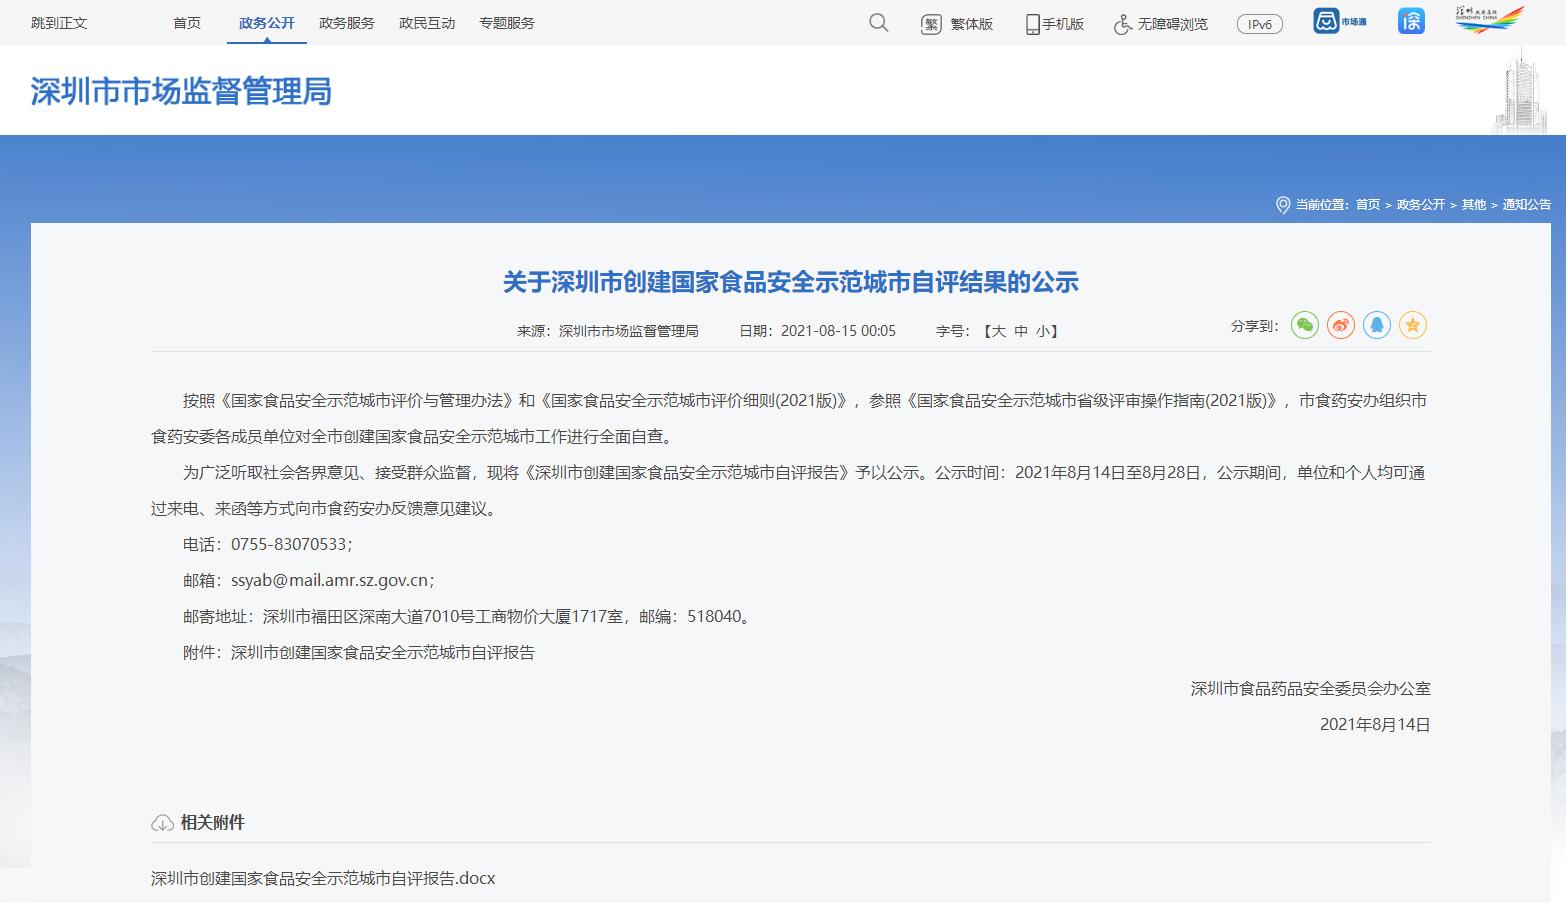The width and height of the screenshot is (1566, 903).
Task: Go to 通知公告 in breadcrumb
Action: tap(1526, 205)
